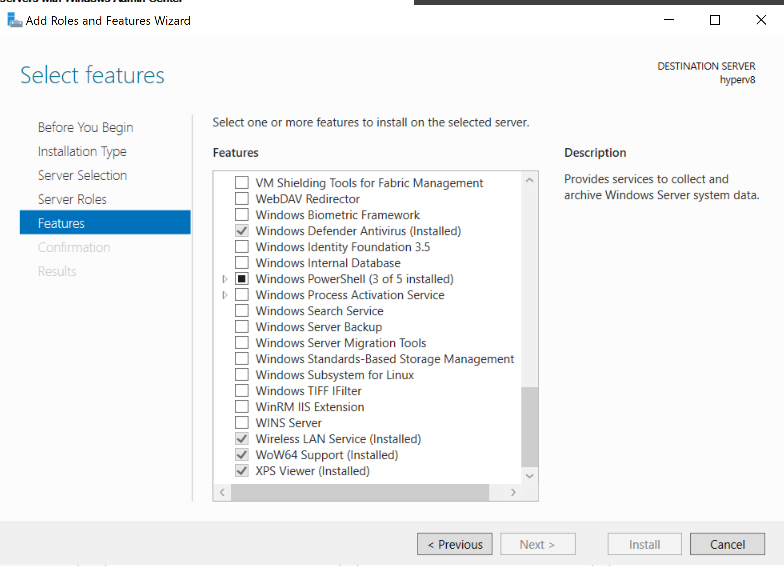Click the Wireless LAN Service checkbox
Viewport: 784px width, 566px height.
(242, 438)
